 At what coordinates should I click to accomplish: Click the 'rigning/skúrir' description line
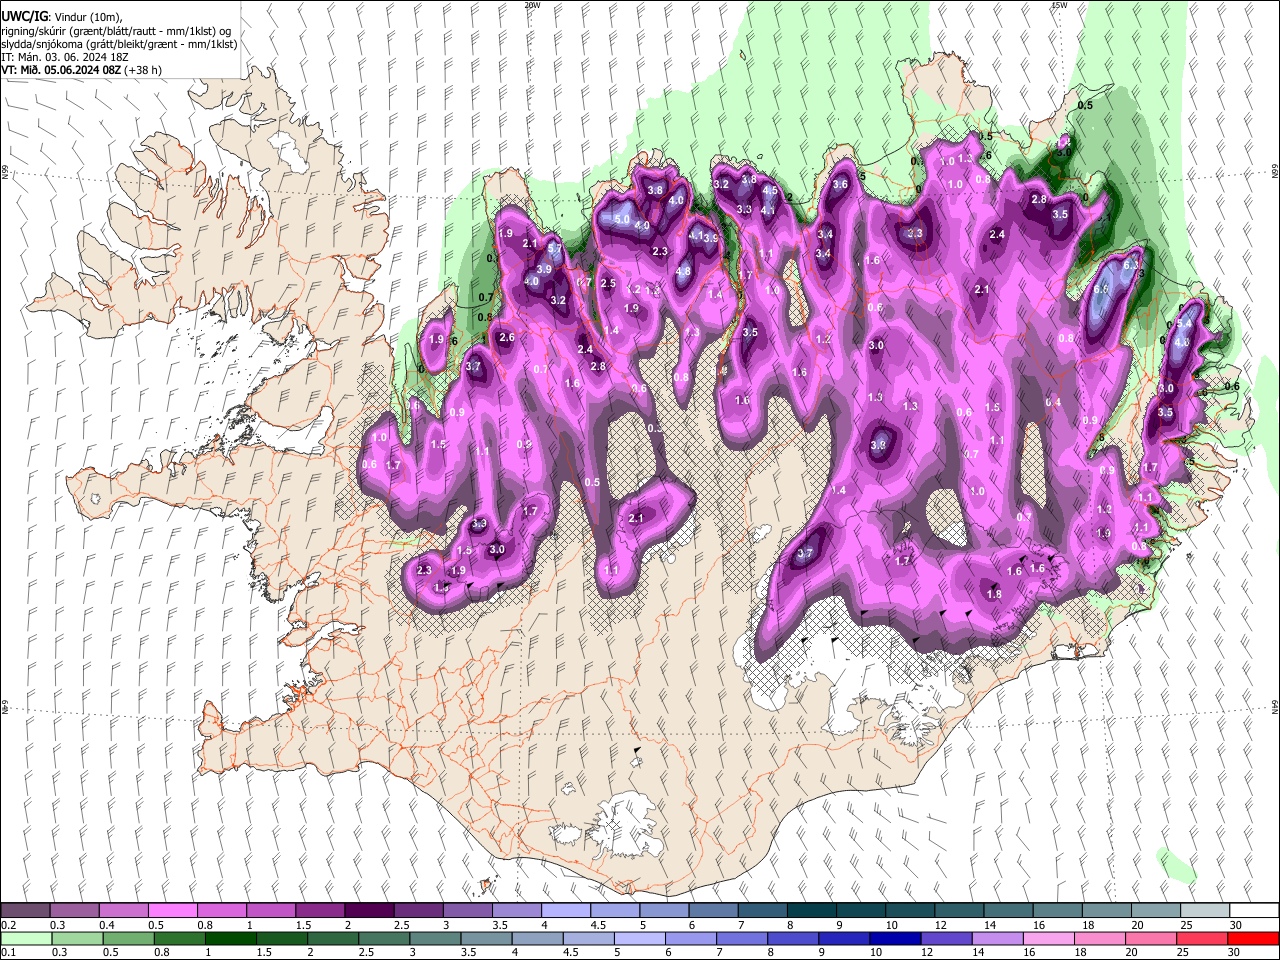point(116,30)
